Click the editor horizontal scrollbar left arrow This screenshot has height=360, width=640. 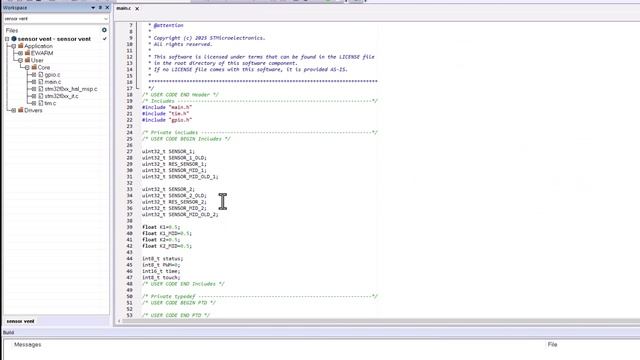click(x=119, y=321)
